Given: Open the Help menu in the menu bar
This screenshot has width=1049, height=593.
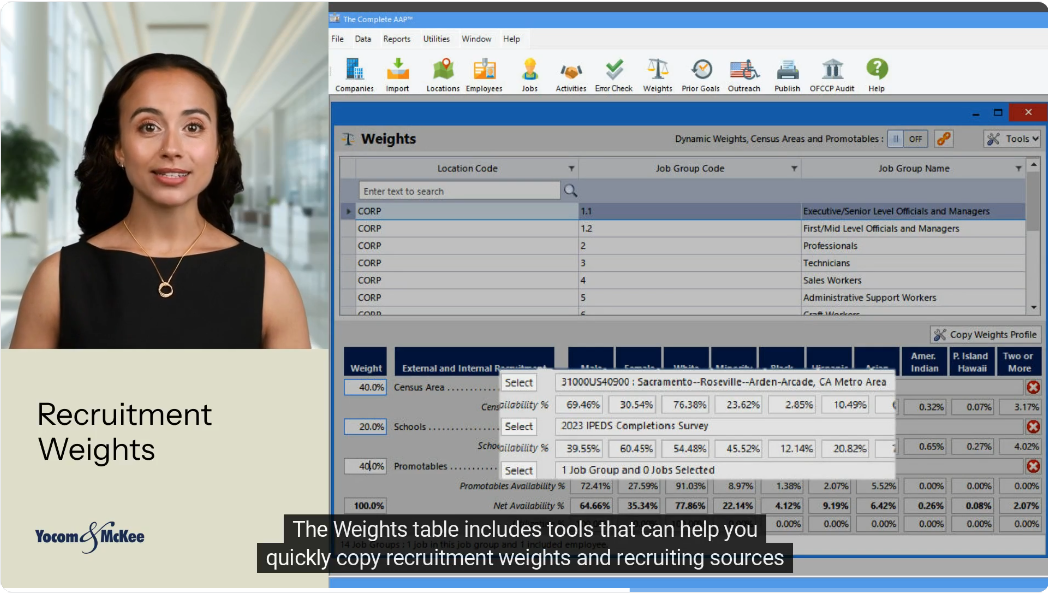Looking at the screenshot, I should coord(511,39).
